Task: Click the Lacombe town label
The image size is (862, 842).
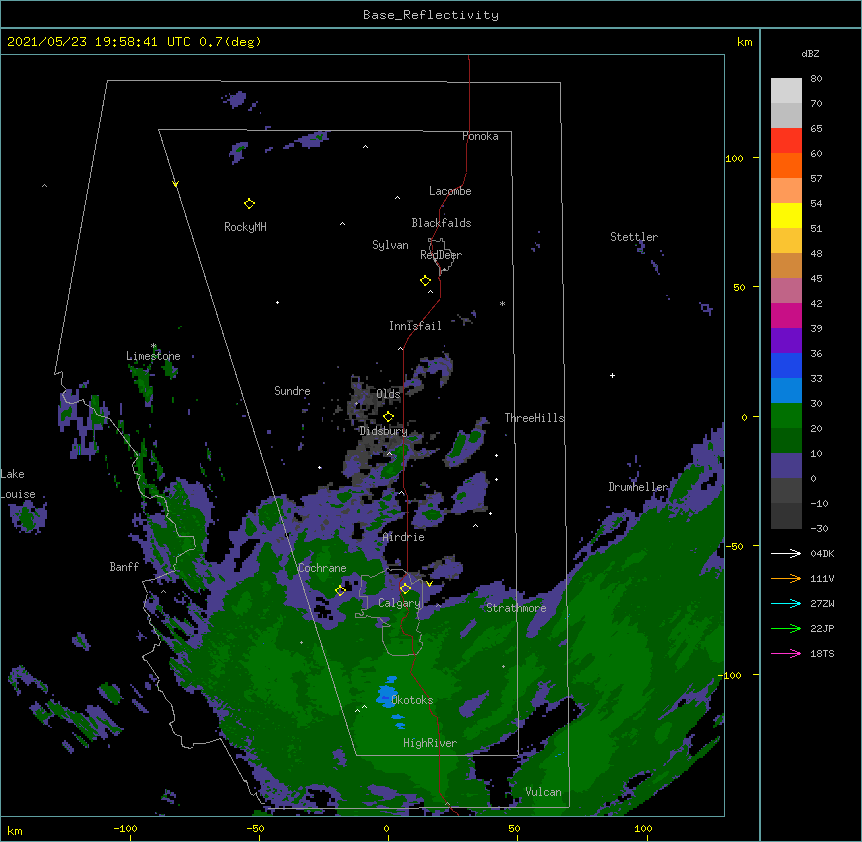Action: [x=450, y=191]
